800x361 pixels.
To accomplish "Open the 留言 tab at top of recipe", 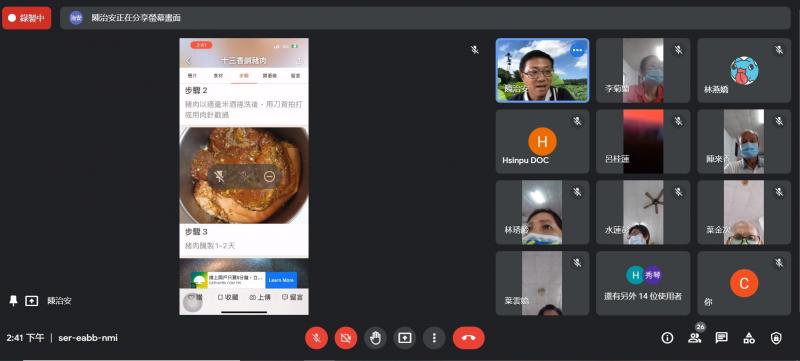I will coord(295,75).
